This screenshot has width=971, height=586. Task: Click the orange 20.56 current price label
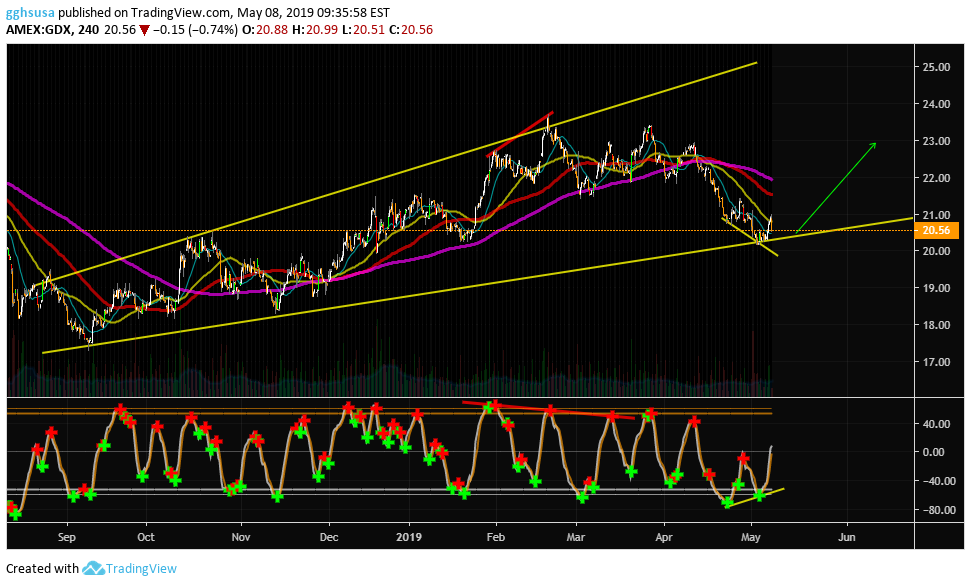click(936, 230)
